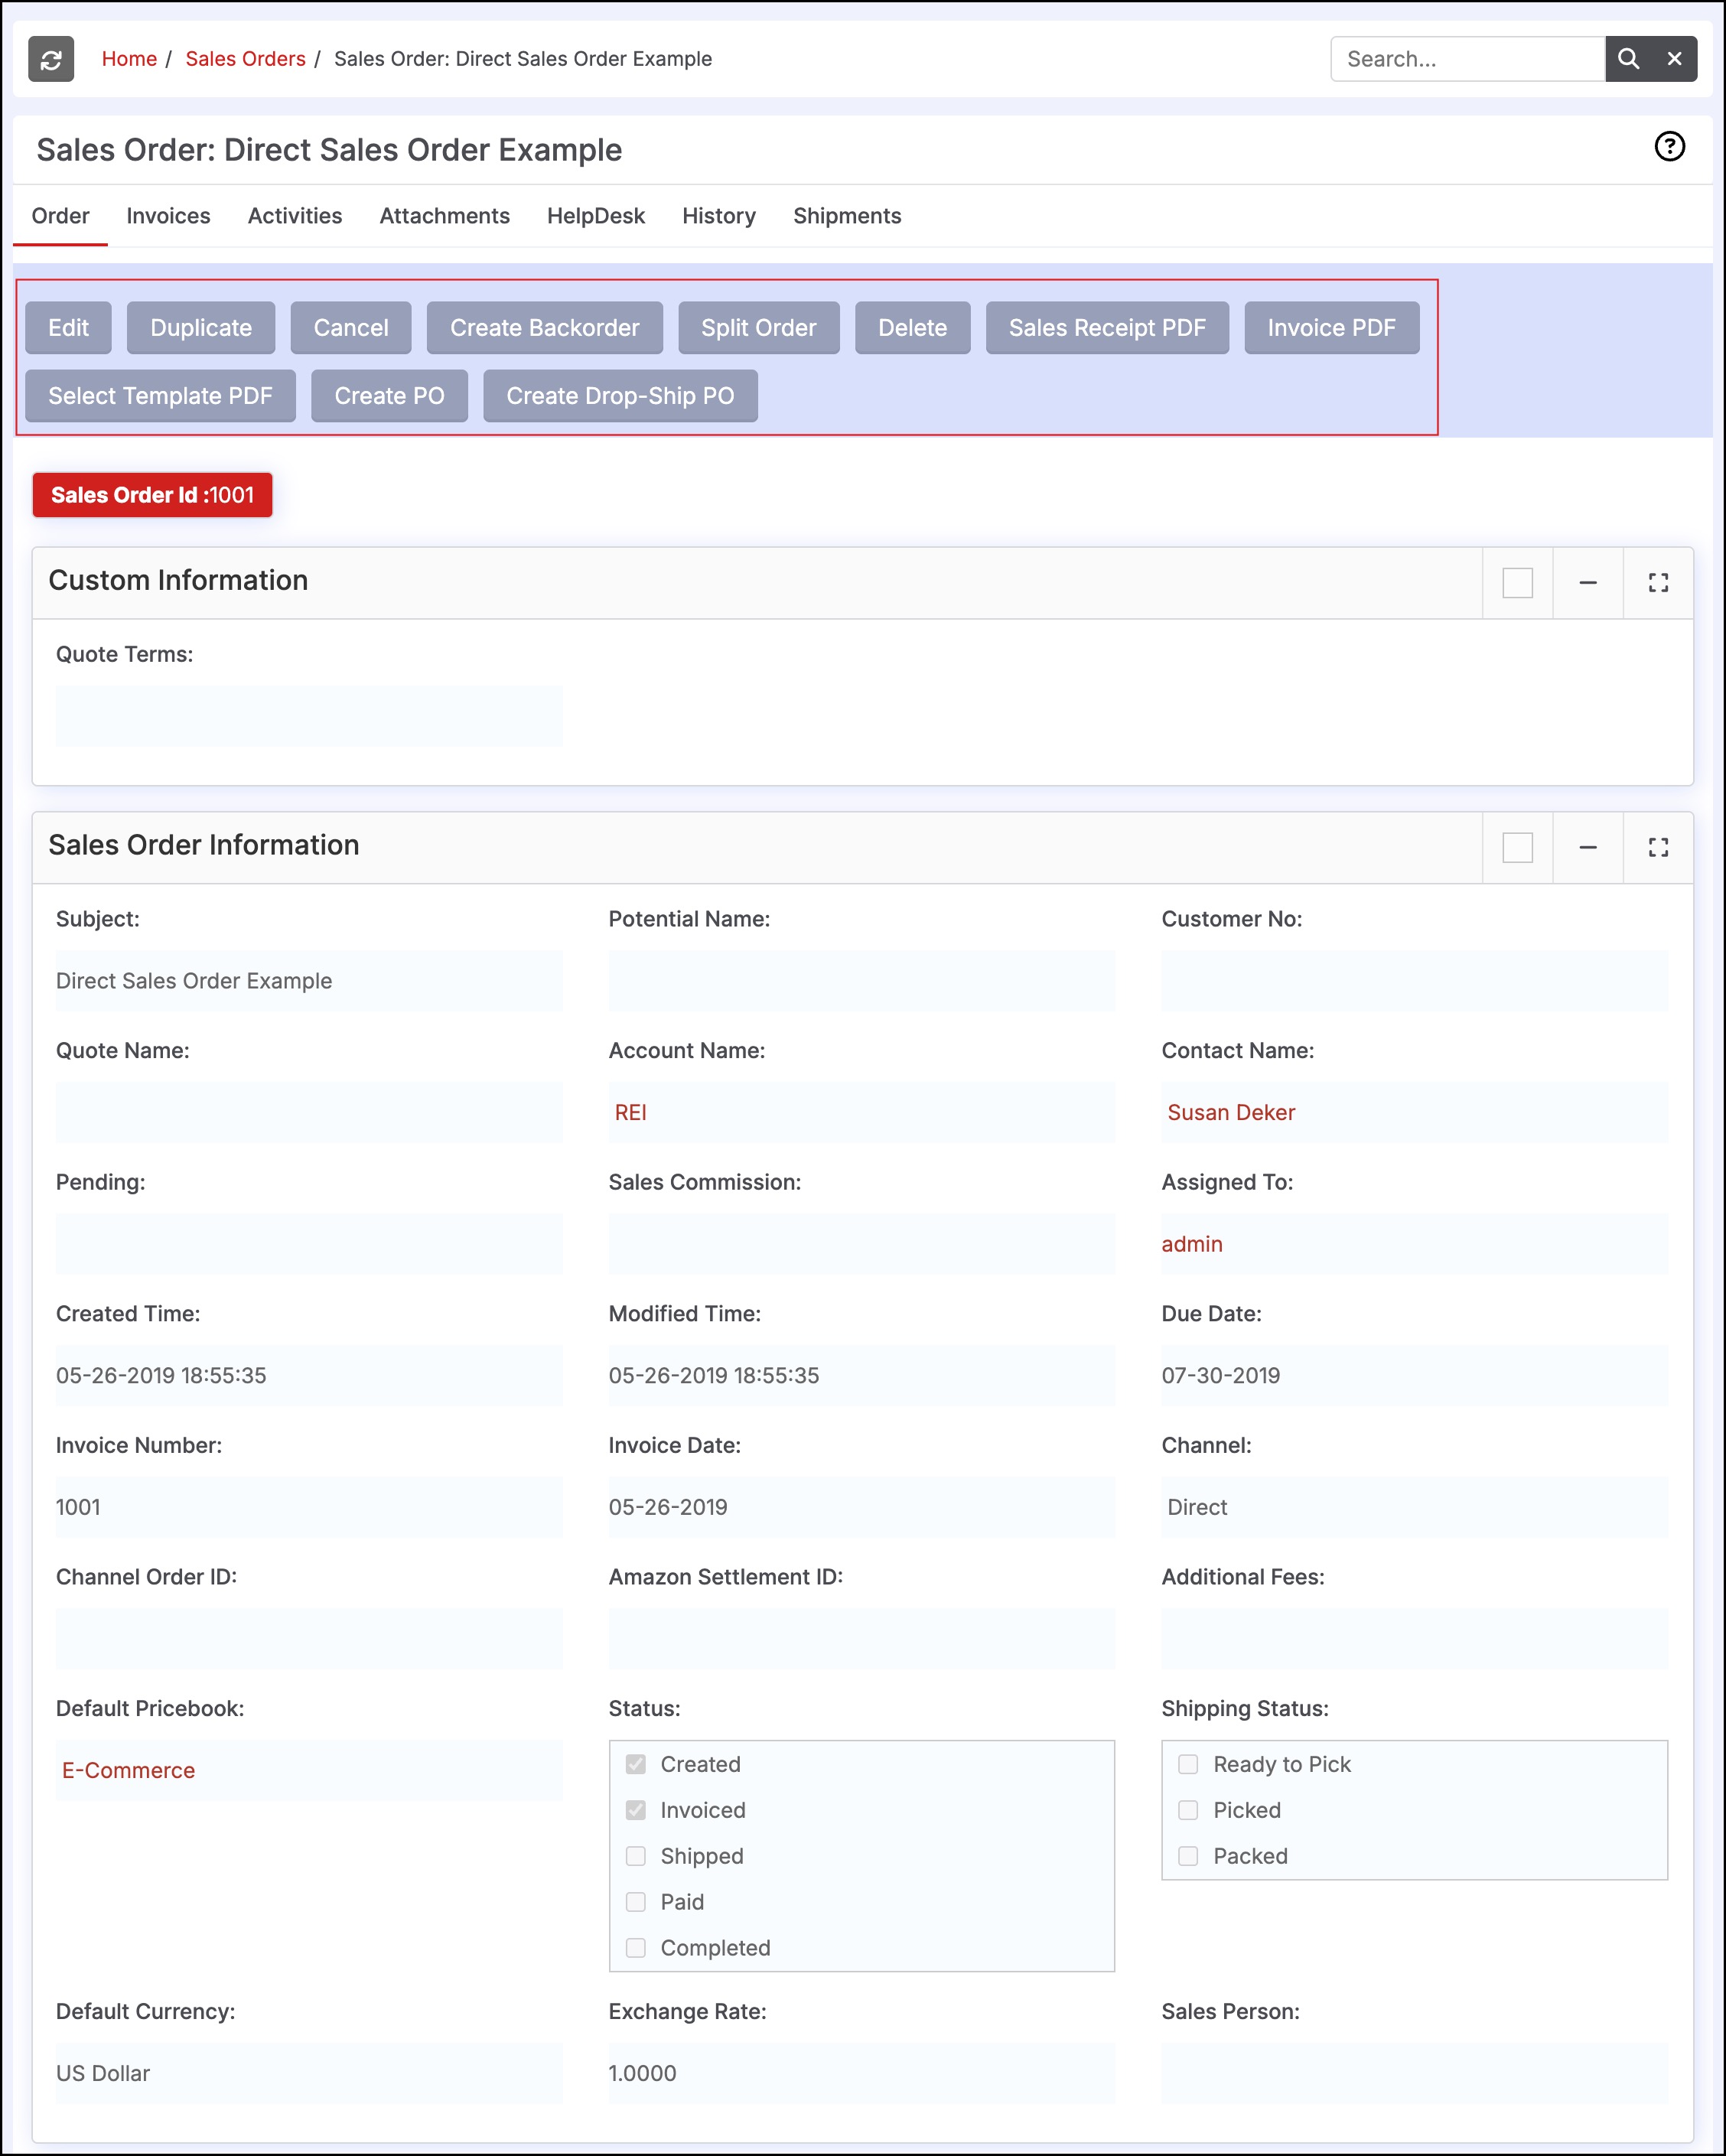Open the Activities tab
This screenshot has height=2156, width=1726.
point(295,216)
